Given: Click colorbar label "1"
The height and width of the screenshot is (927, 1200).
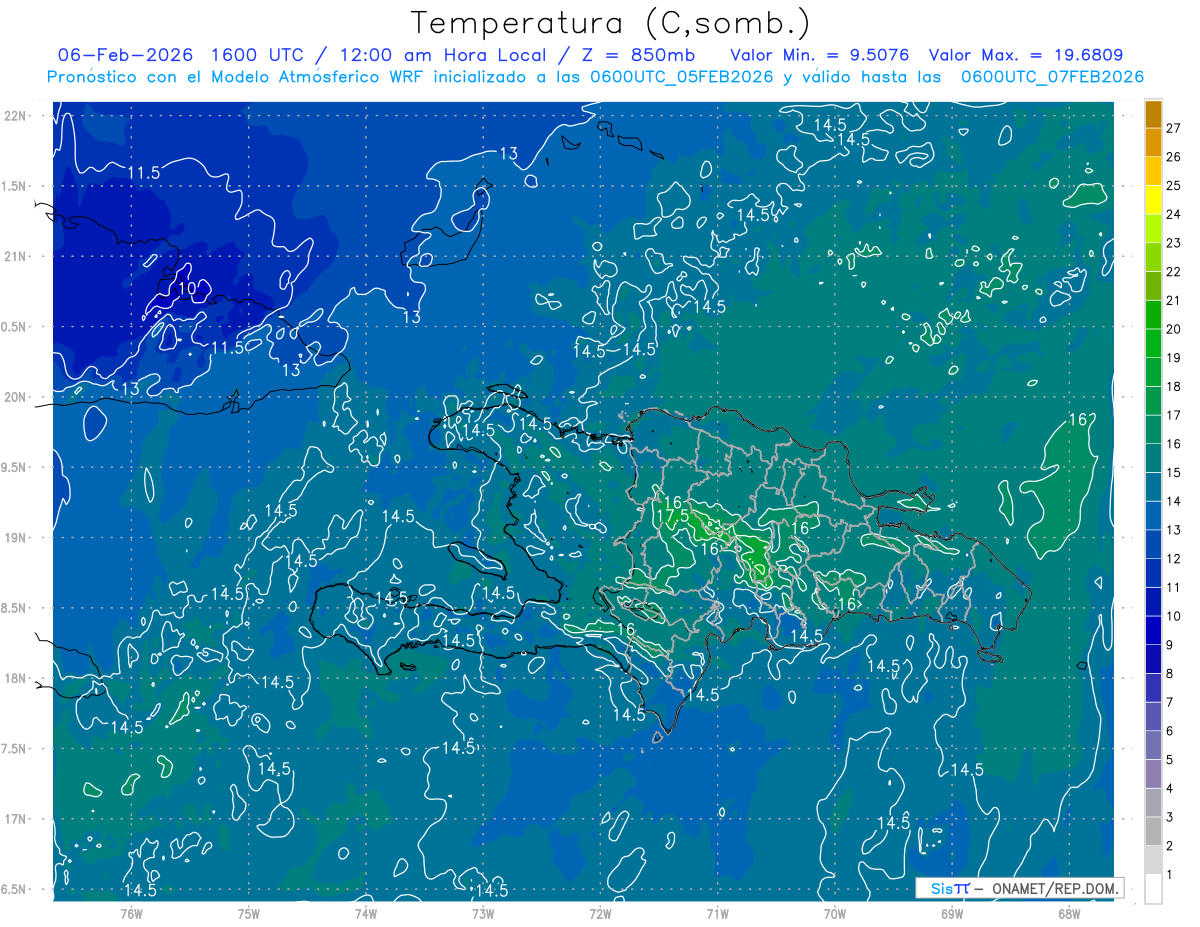Looking at the screenshot, I should coord(1170,875).
